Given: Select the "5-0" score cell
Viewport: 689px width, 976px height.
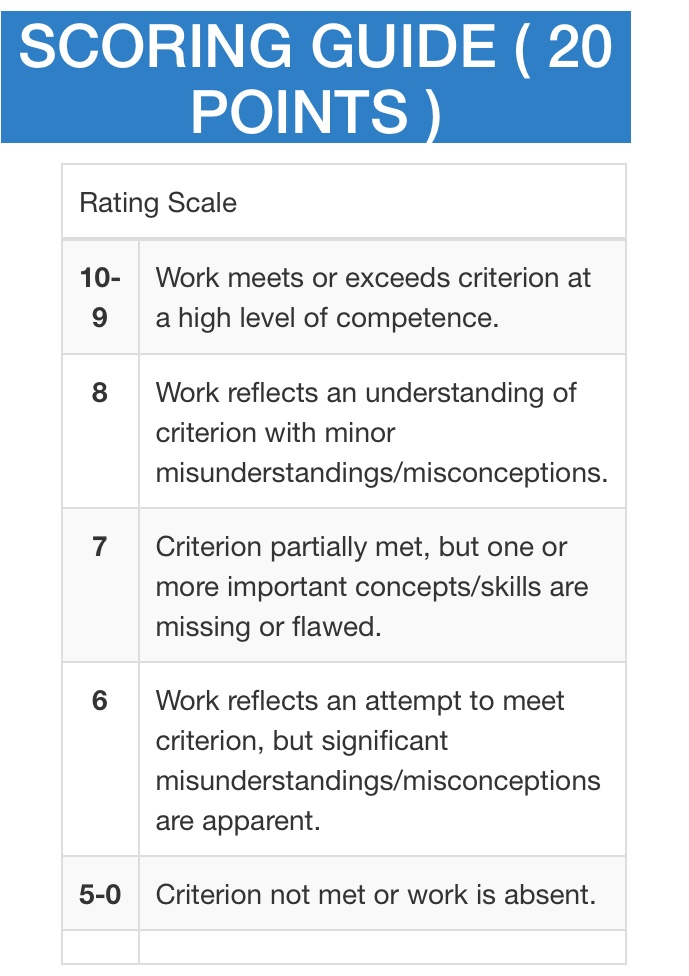Looking at the screenshot, I should [100, 893].
